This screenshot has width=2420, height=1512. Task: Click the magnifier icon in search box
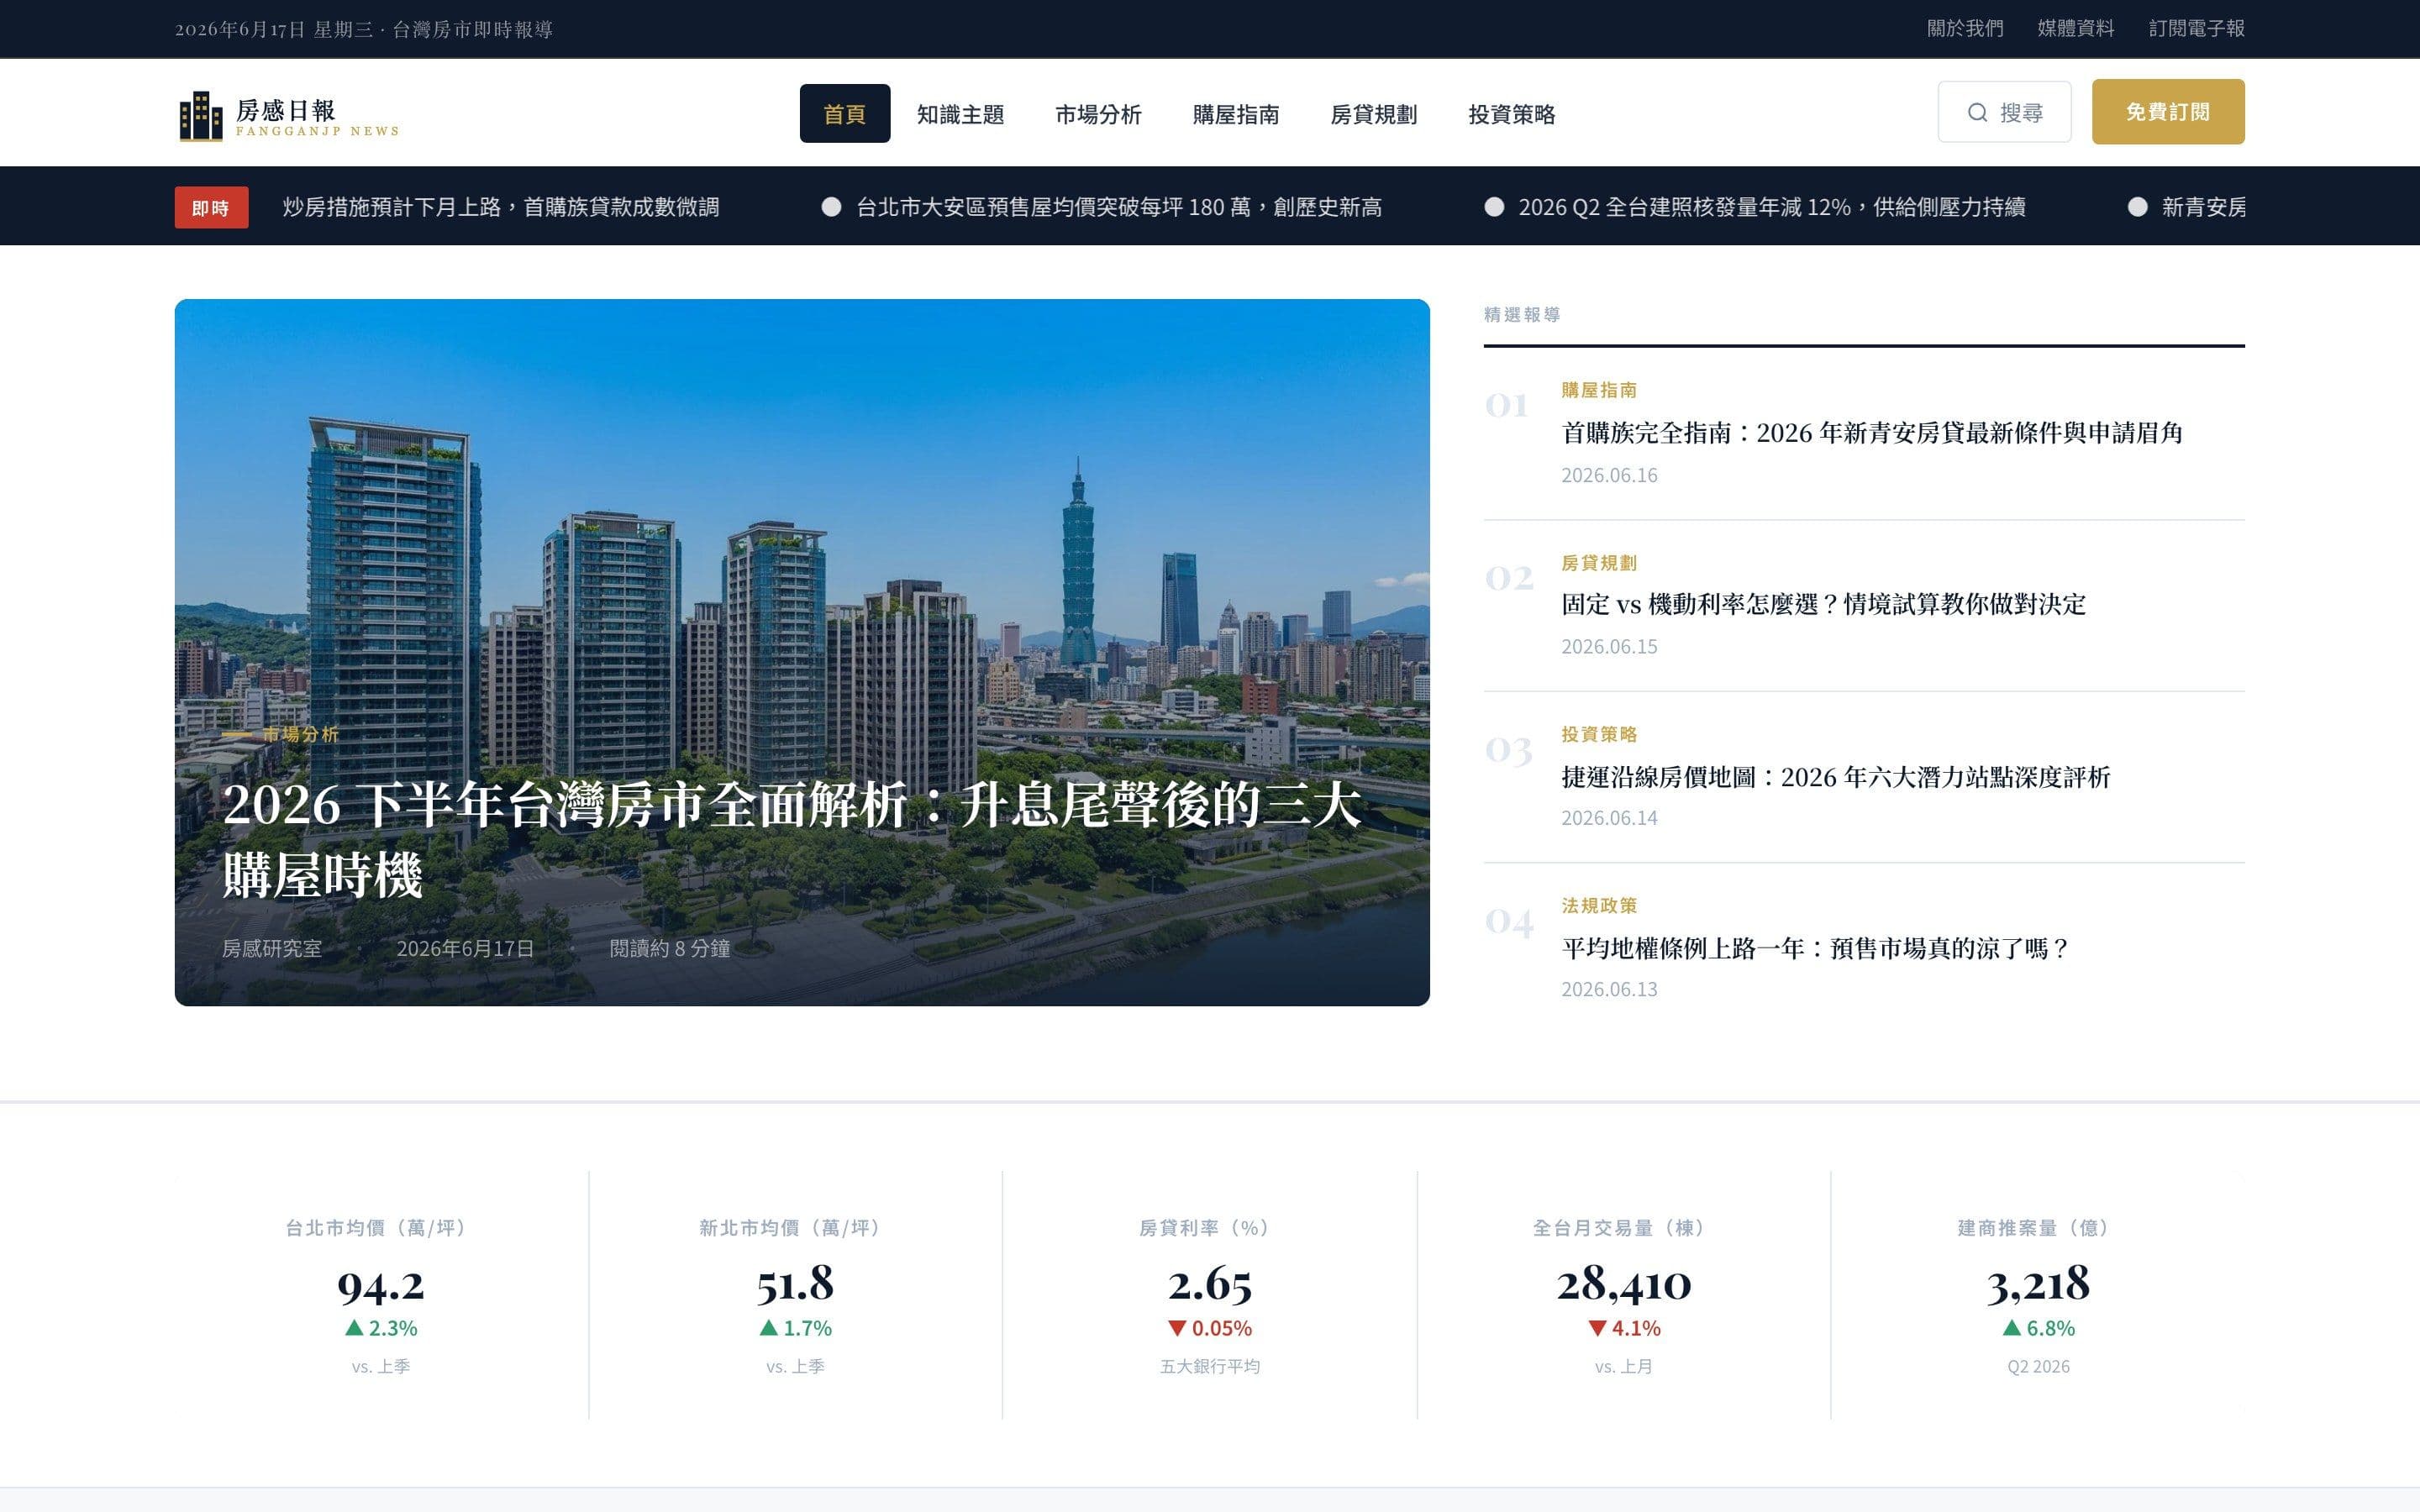click(1977, 112)
